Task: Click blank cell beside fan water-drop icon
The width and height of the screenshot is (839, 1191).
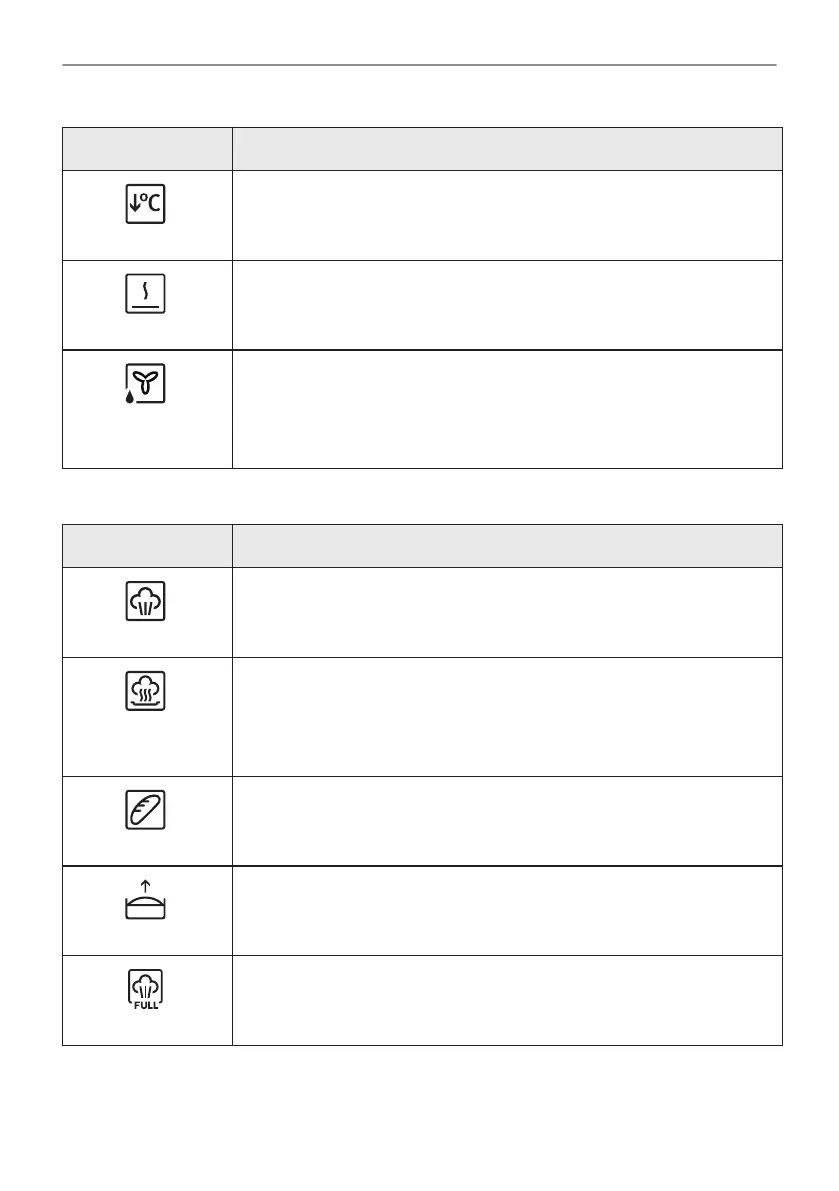Action: [x=507, y=409]
